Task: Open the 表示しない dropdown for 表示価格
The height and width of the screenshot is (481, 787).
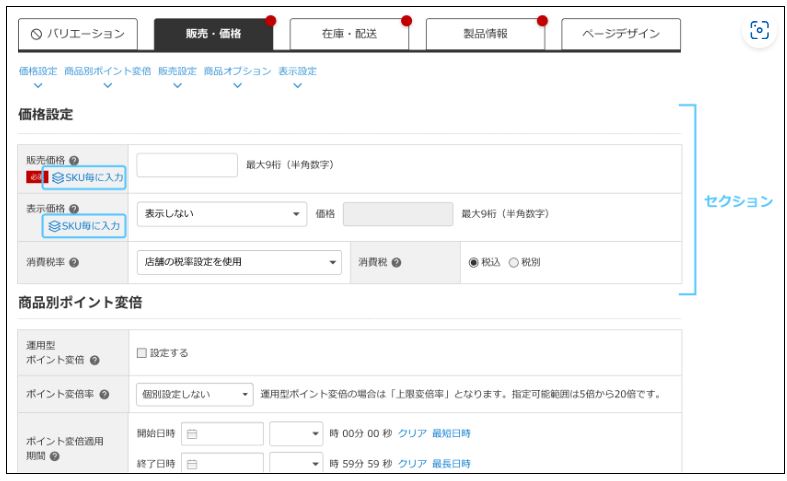Action: tap(223, 213)
